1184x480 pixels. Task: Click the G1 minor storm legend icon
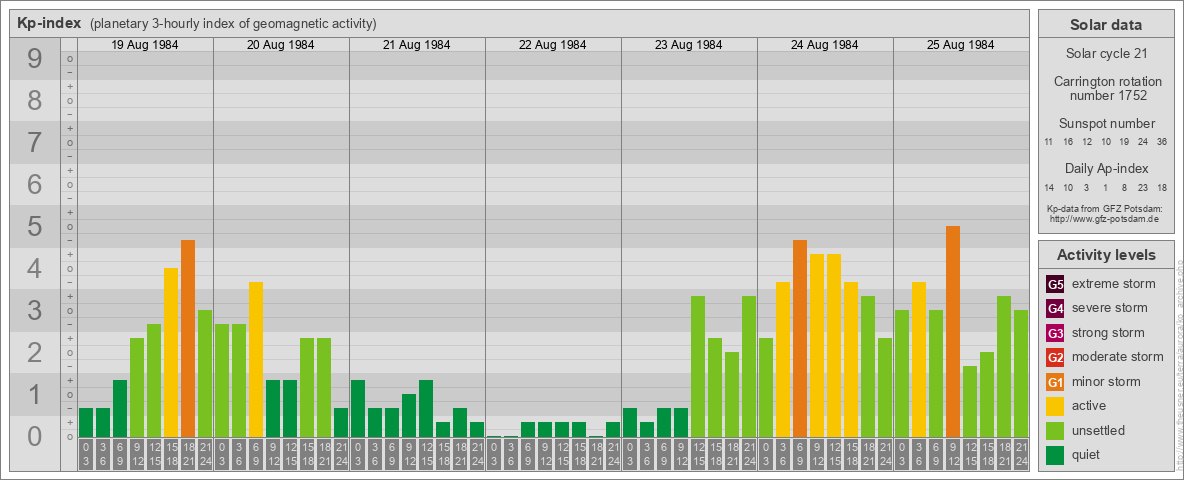pos(1055,382)
